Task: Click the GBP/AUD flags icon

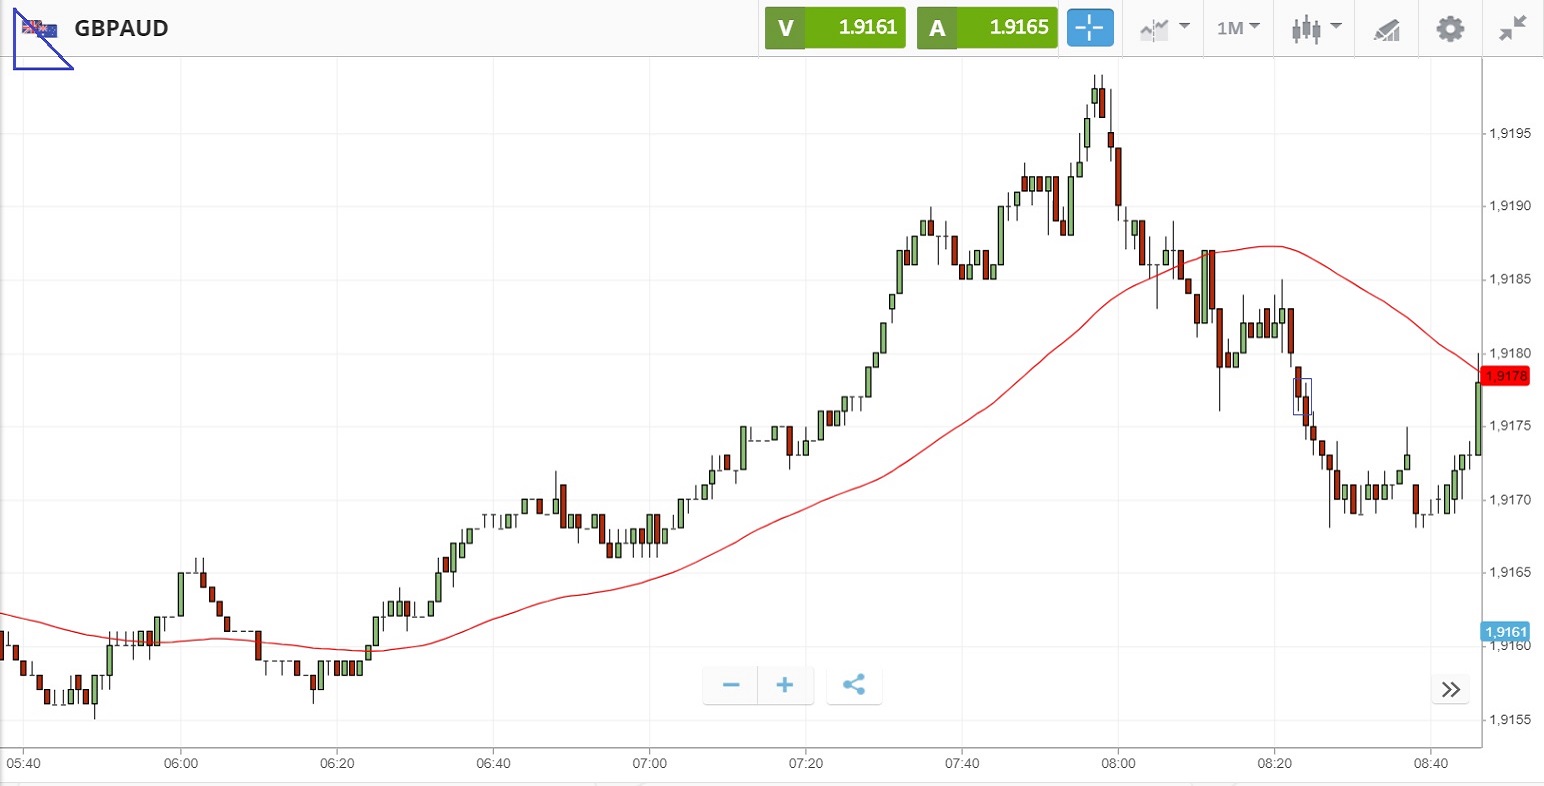Action: click(x=40, y=29)
